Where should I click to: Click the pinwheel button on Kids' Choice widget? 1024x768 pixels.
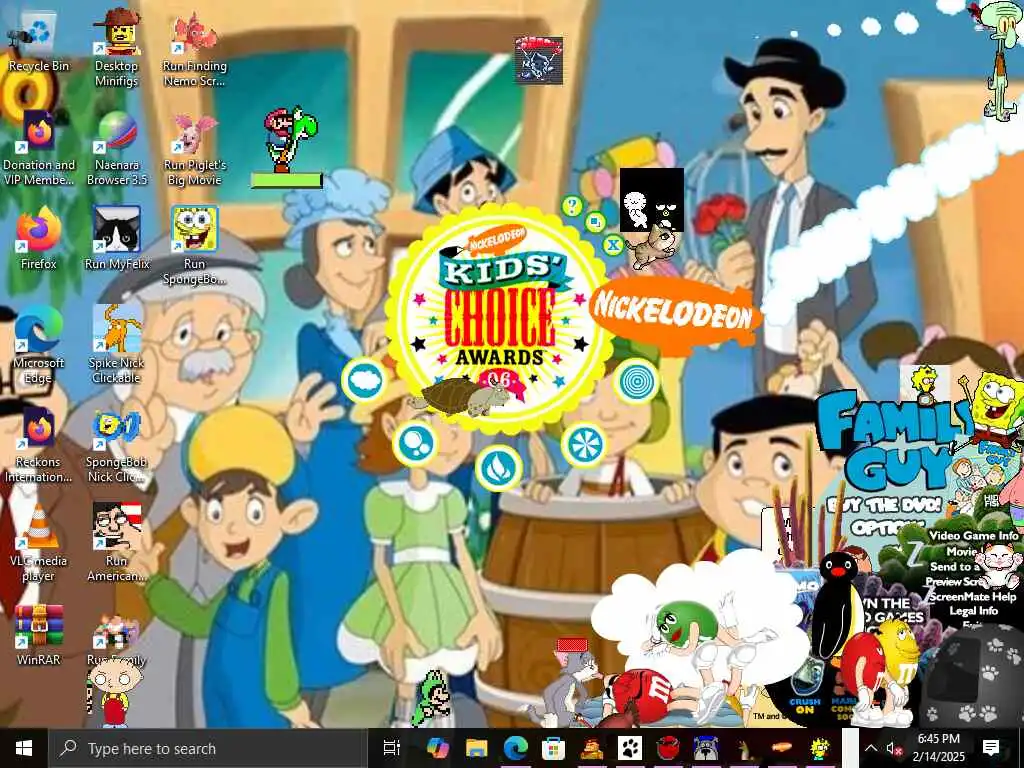[583, 445]
